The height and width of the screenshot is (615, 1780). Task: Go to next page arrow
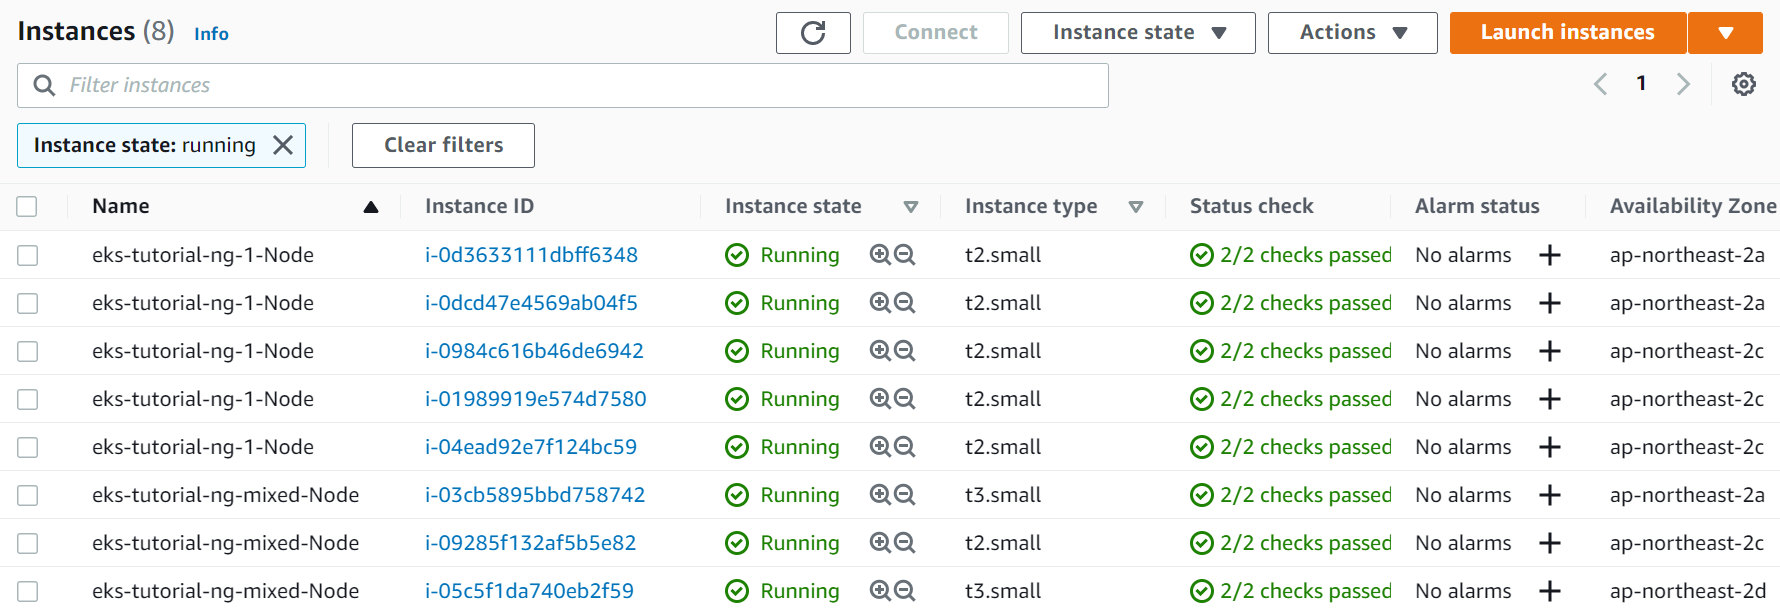[x=1683, y=84]
